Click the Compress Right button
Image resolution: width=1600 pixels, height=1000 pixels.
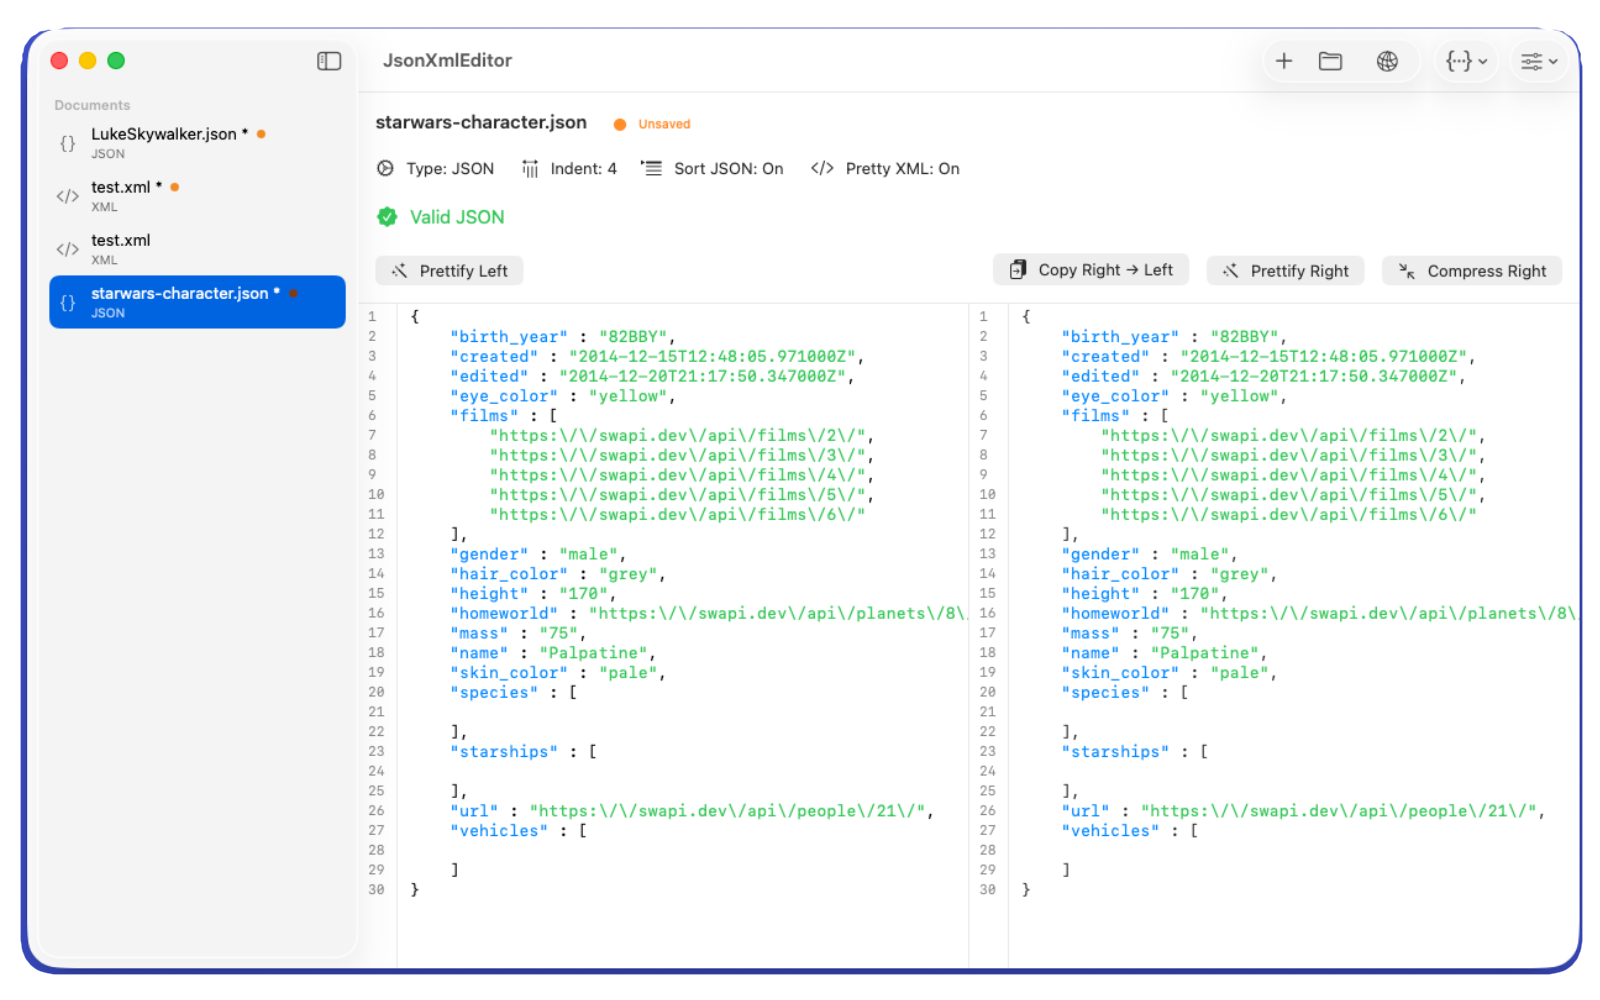(x=1471, y=270)
